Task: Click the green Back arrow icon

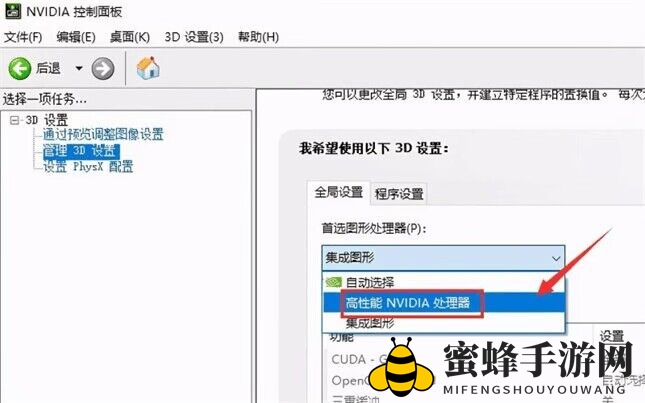Action: pos(19,68)
